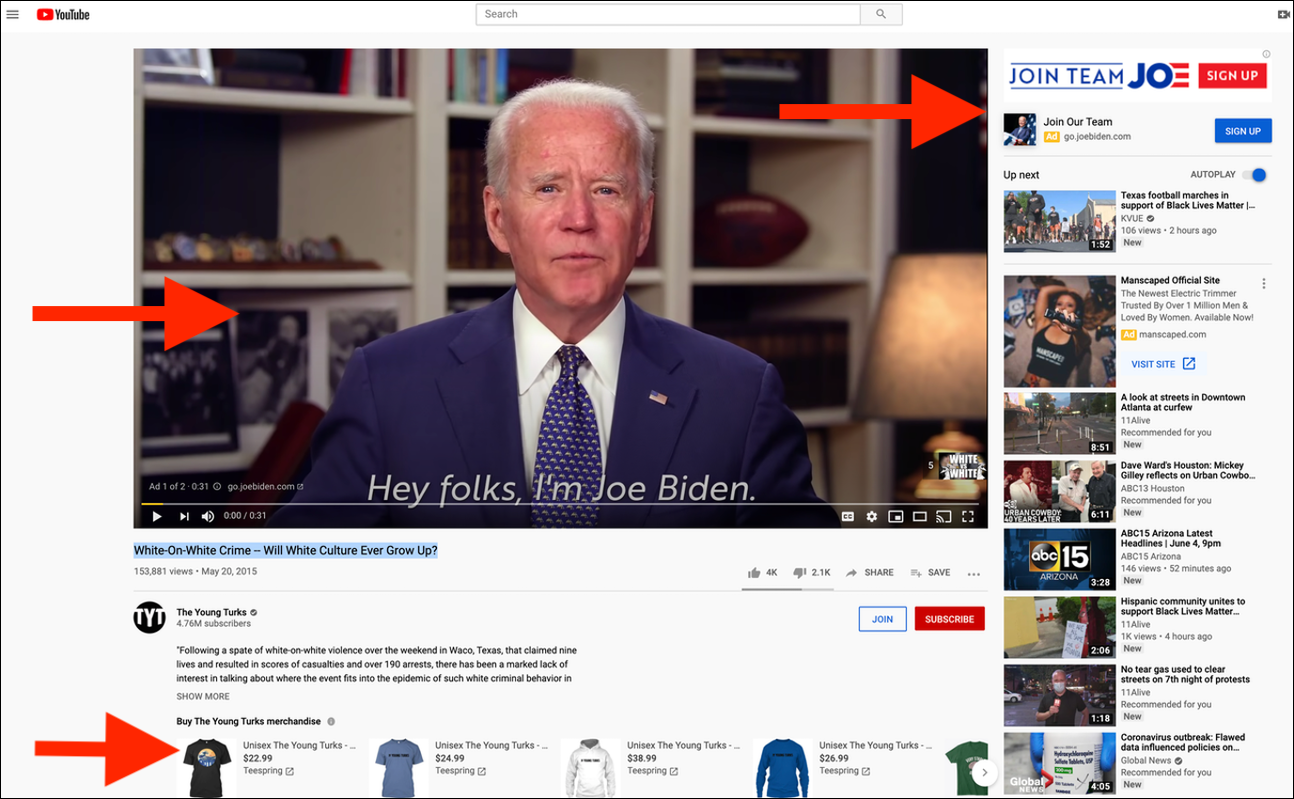
Task: Click the ad info icon above the banner
Action: pyautogui.click(x=1267, y=54)
